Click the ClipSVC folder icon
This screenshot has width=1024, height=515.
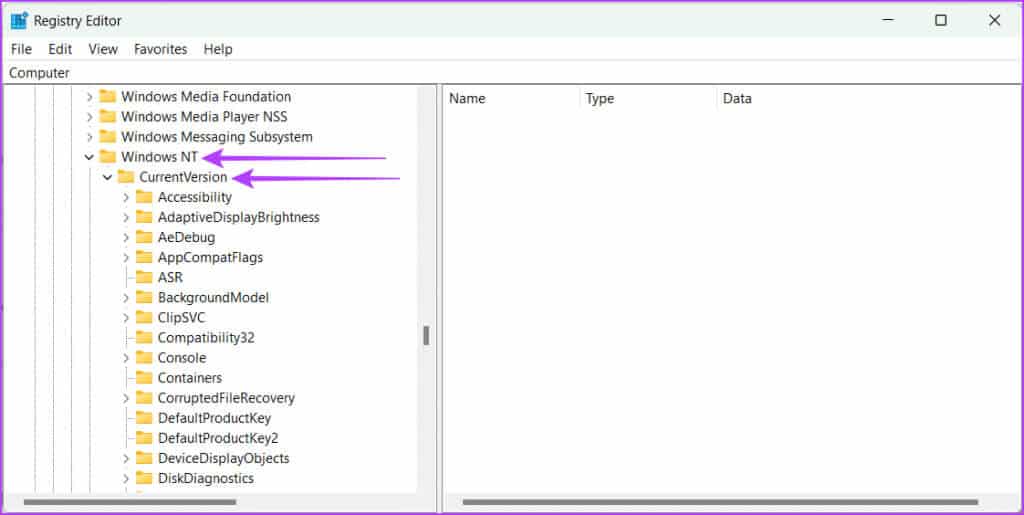click(x=144, y=318)
